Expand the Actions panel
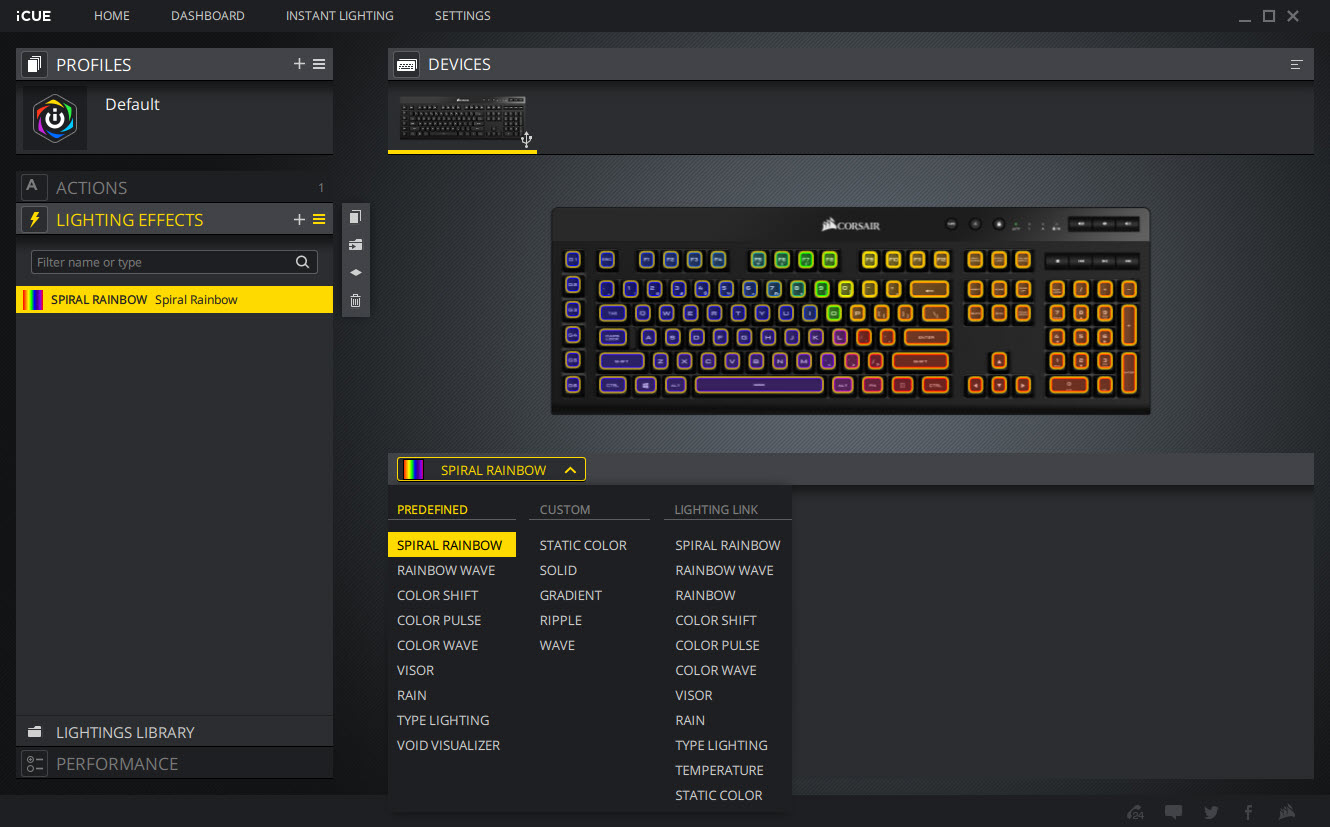1330x827 pixels. (x=174, y=187)
